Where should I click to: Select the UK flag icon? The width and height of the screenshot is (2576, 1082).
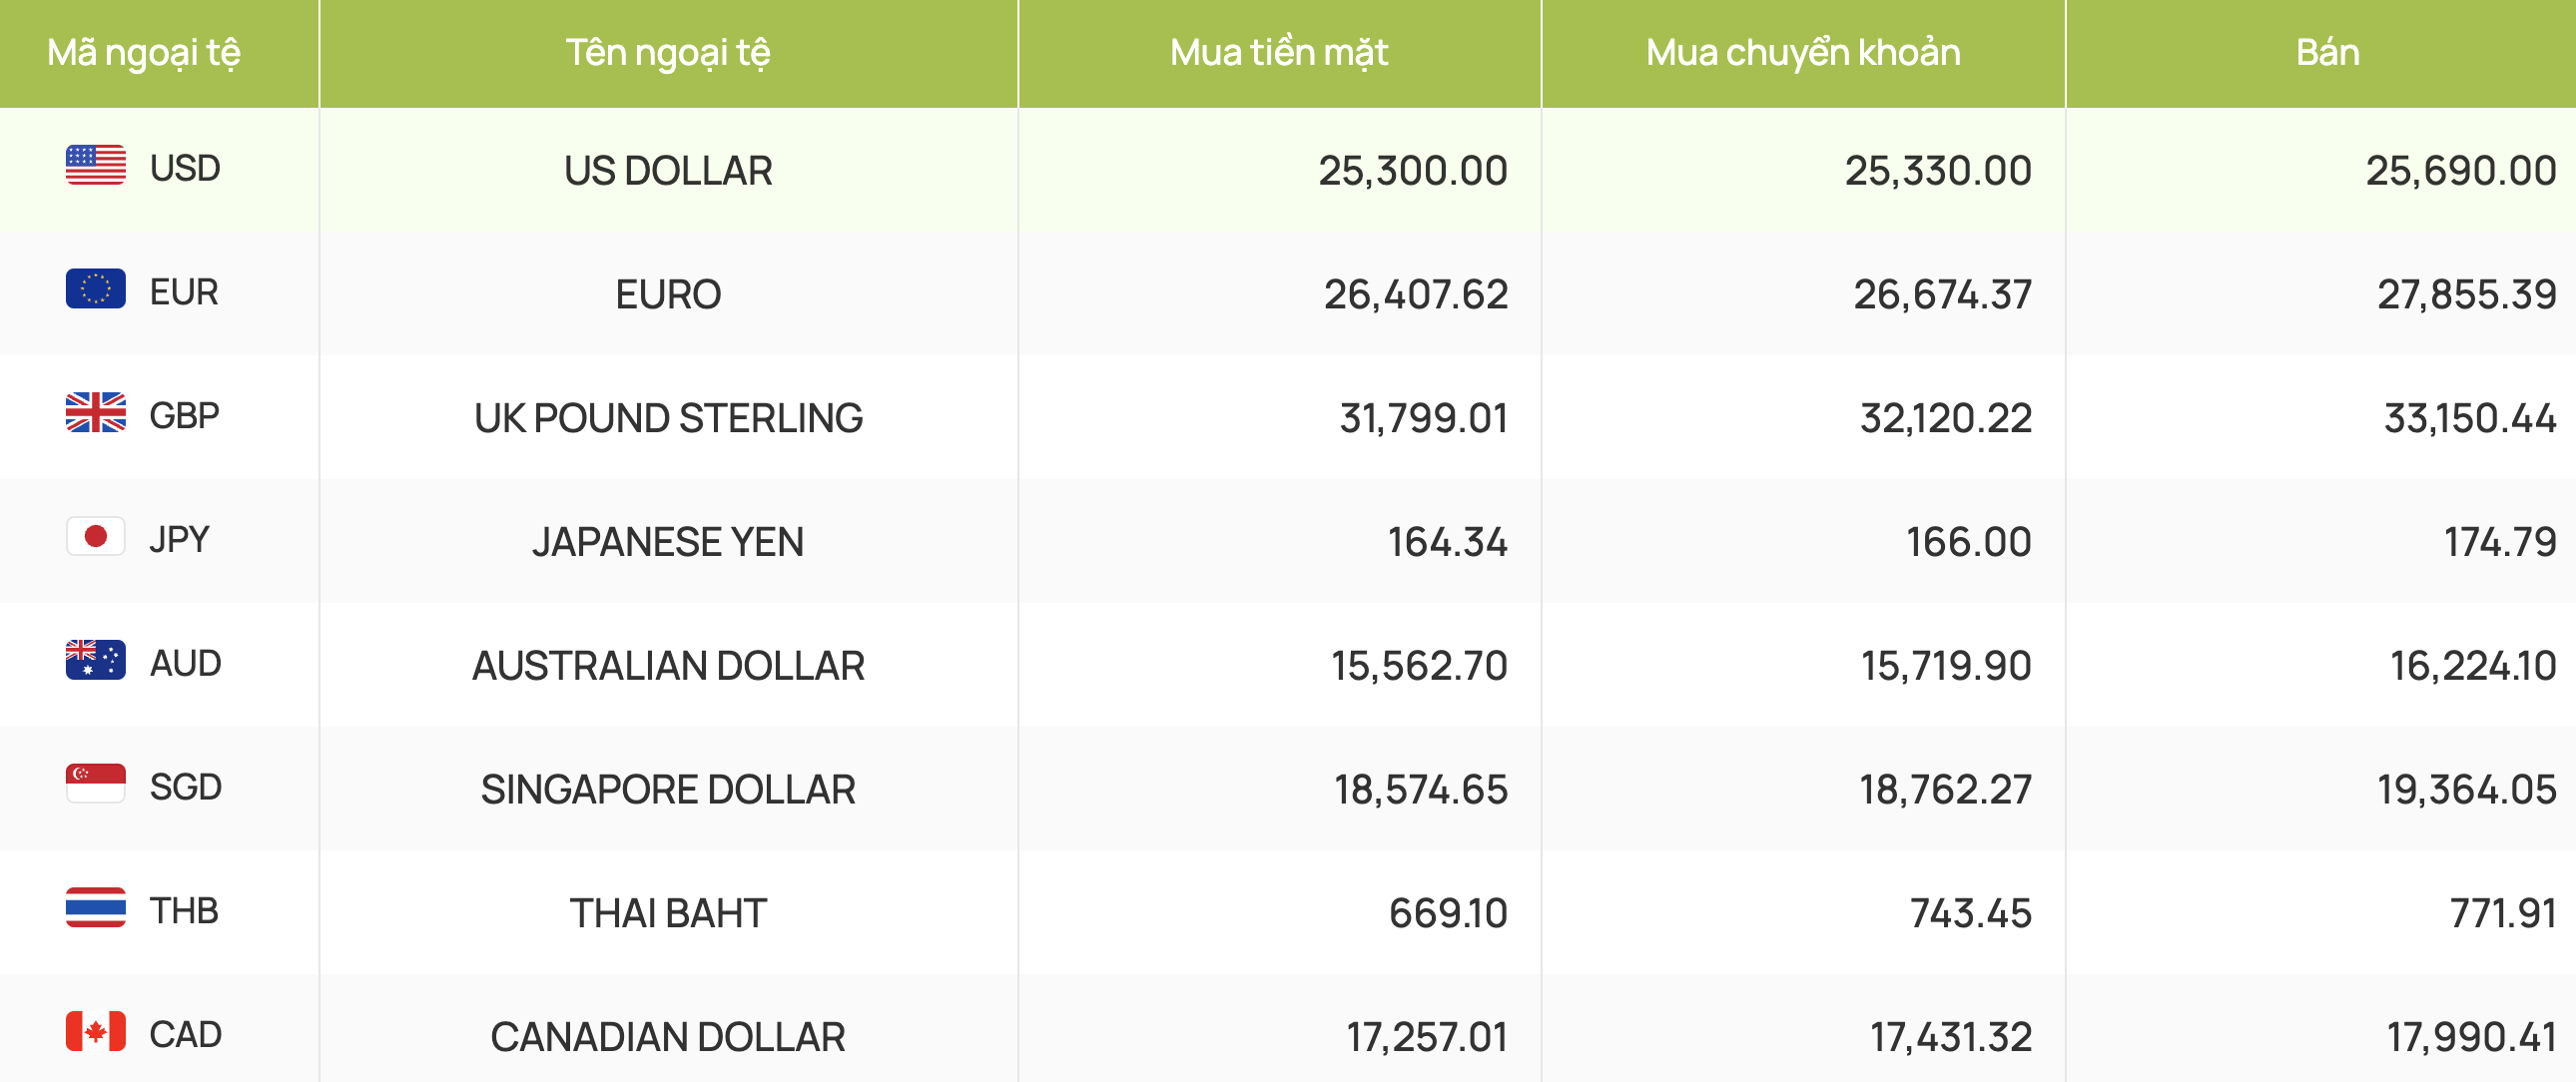click(x=96, y=412)
